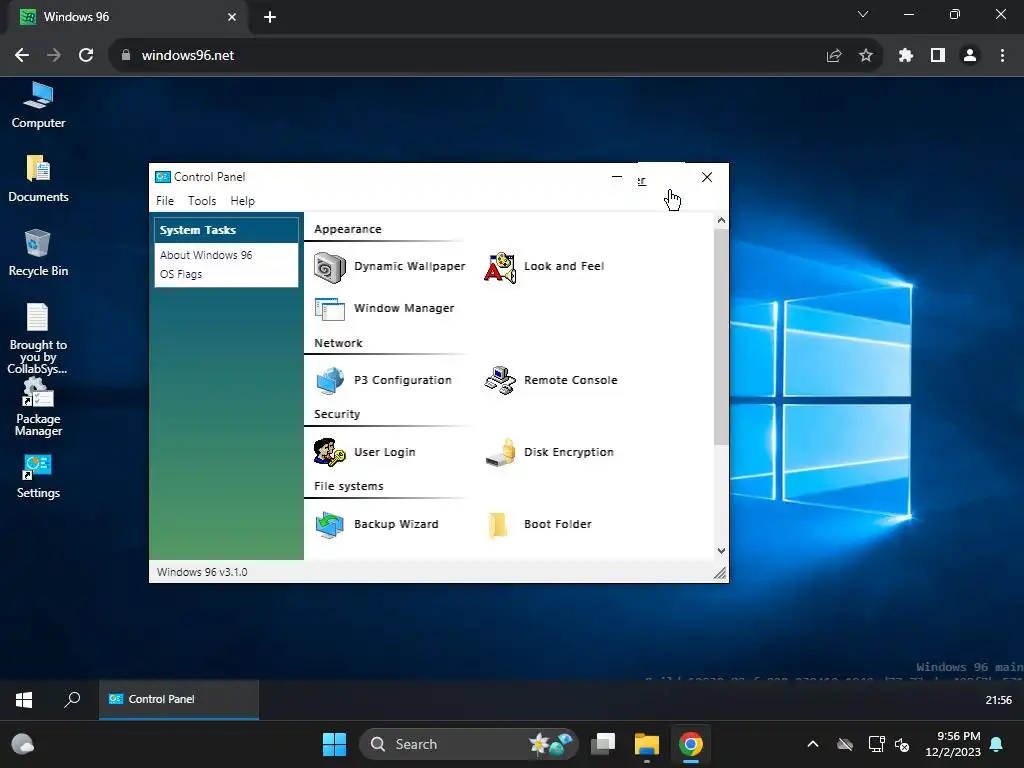Open the Boot Folder icon
This screenshot has width=1024, height=768.
[x=498, y=524]
